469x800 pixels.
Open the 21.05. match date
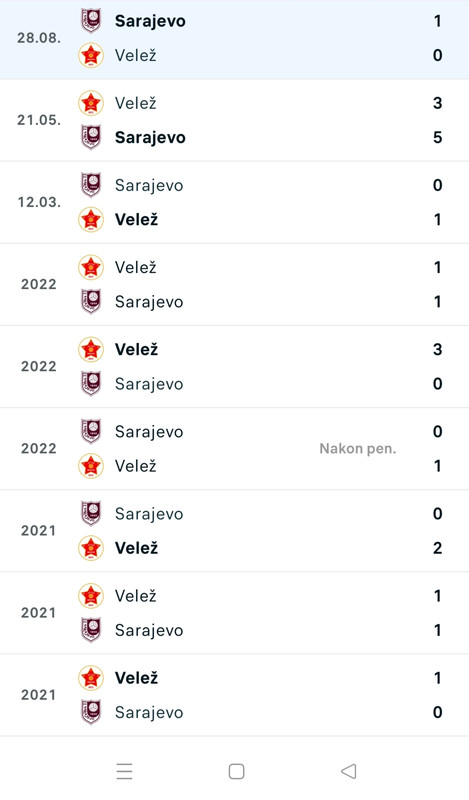click(x=39, y=120)
